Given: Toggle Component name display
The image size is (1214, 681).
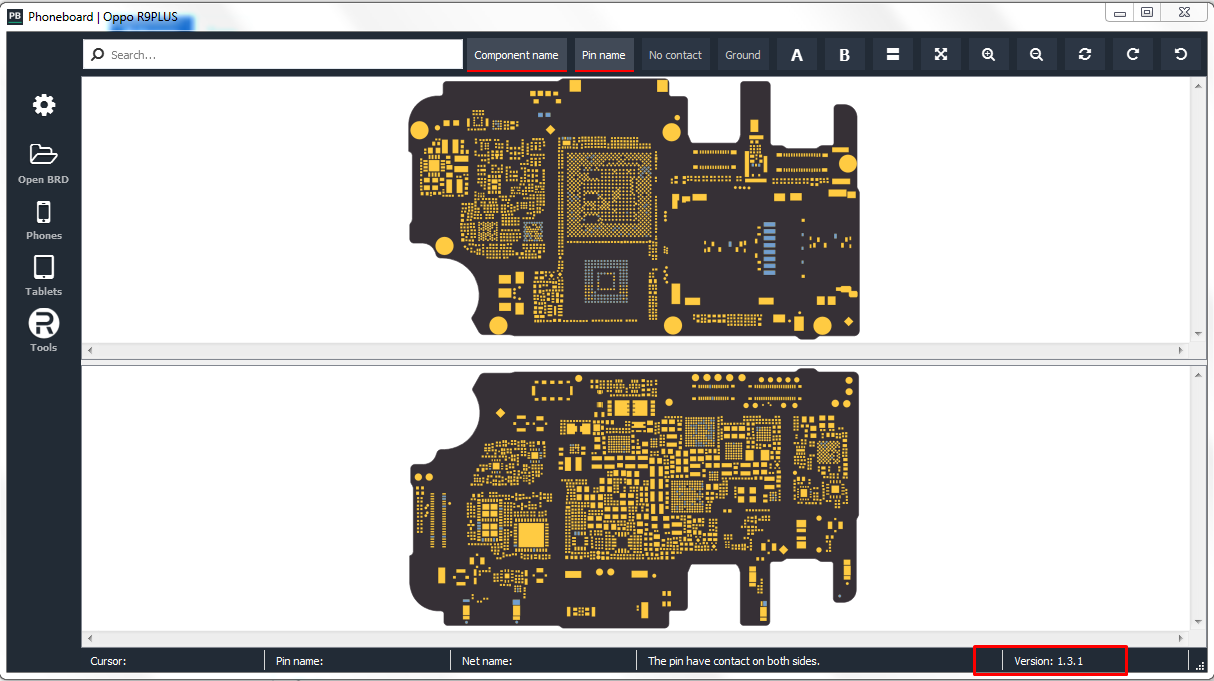Looking at the screenshot, I should 516,55.
